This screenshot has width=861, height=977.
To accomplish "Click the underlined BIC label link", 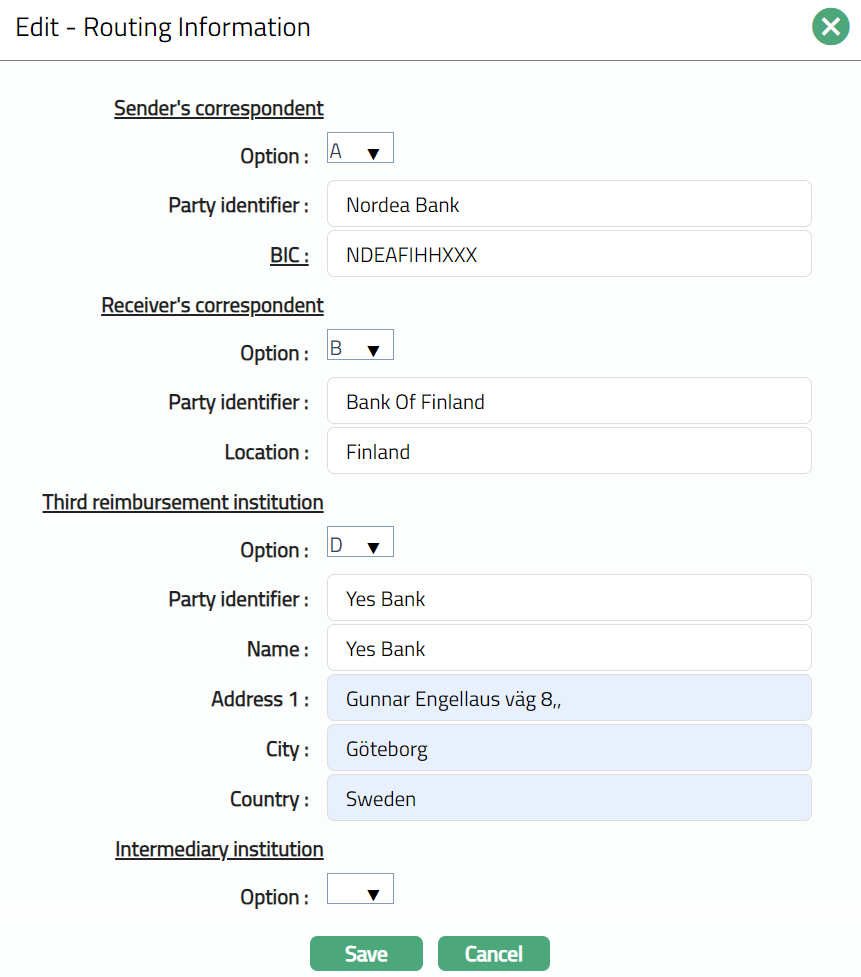I will (288, 256).
